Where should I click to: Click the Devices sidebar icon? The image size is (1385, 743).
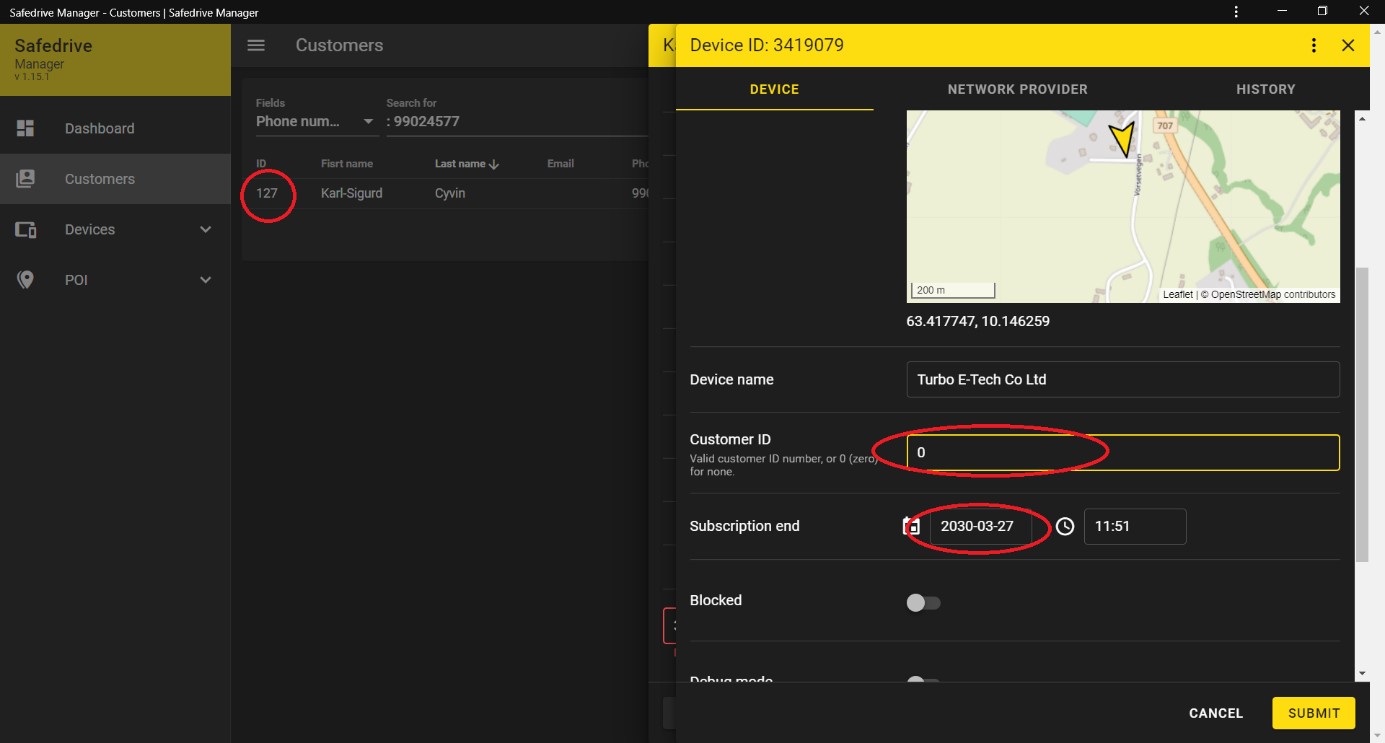[x=25, y=230]
